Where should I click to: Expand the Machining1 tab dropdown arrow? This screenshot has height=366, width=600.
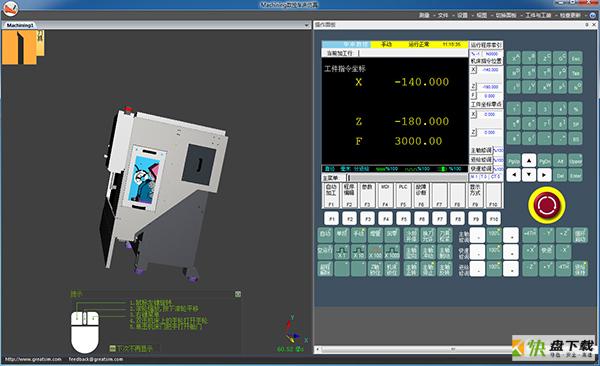tap(307, 25)
